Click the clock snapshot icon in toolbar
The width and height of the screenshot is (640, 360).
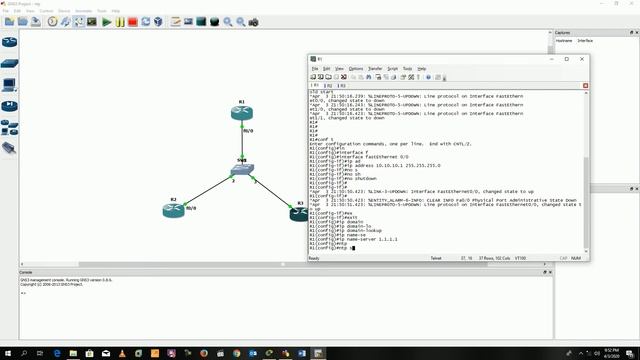tap(52, 22)
